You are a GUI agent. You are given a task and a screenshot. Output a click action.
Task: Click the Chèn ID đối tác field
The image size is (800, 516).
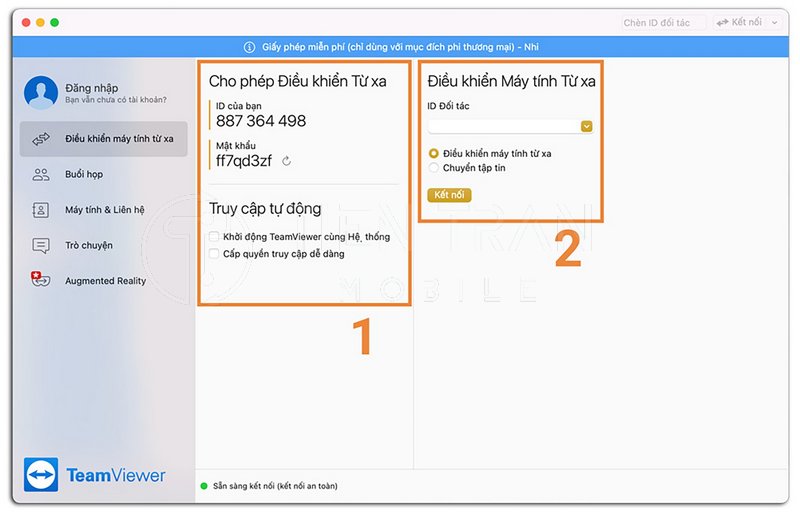pos(664,22)
